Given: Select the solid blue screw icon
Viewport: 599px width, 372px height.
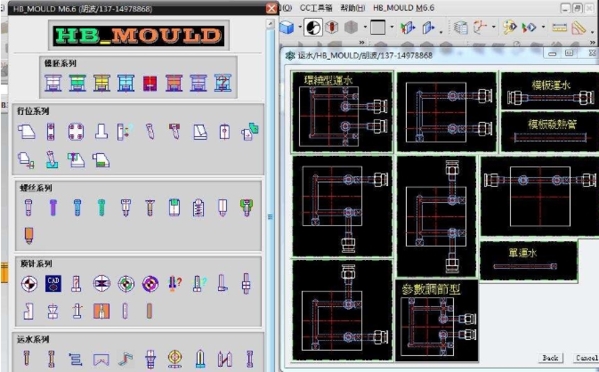Looking at the screenshot, I should (77, 207).
